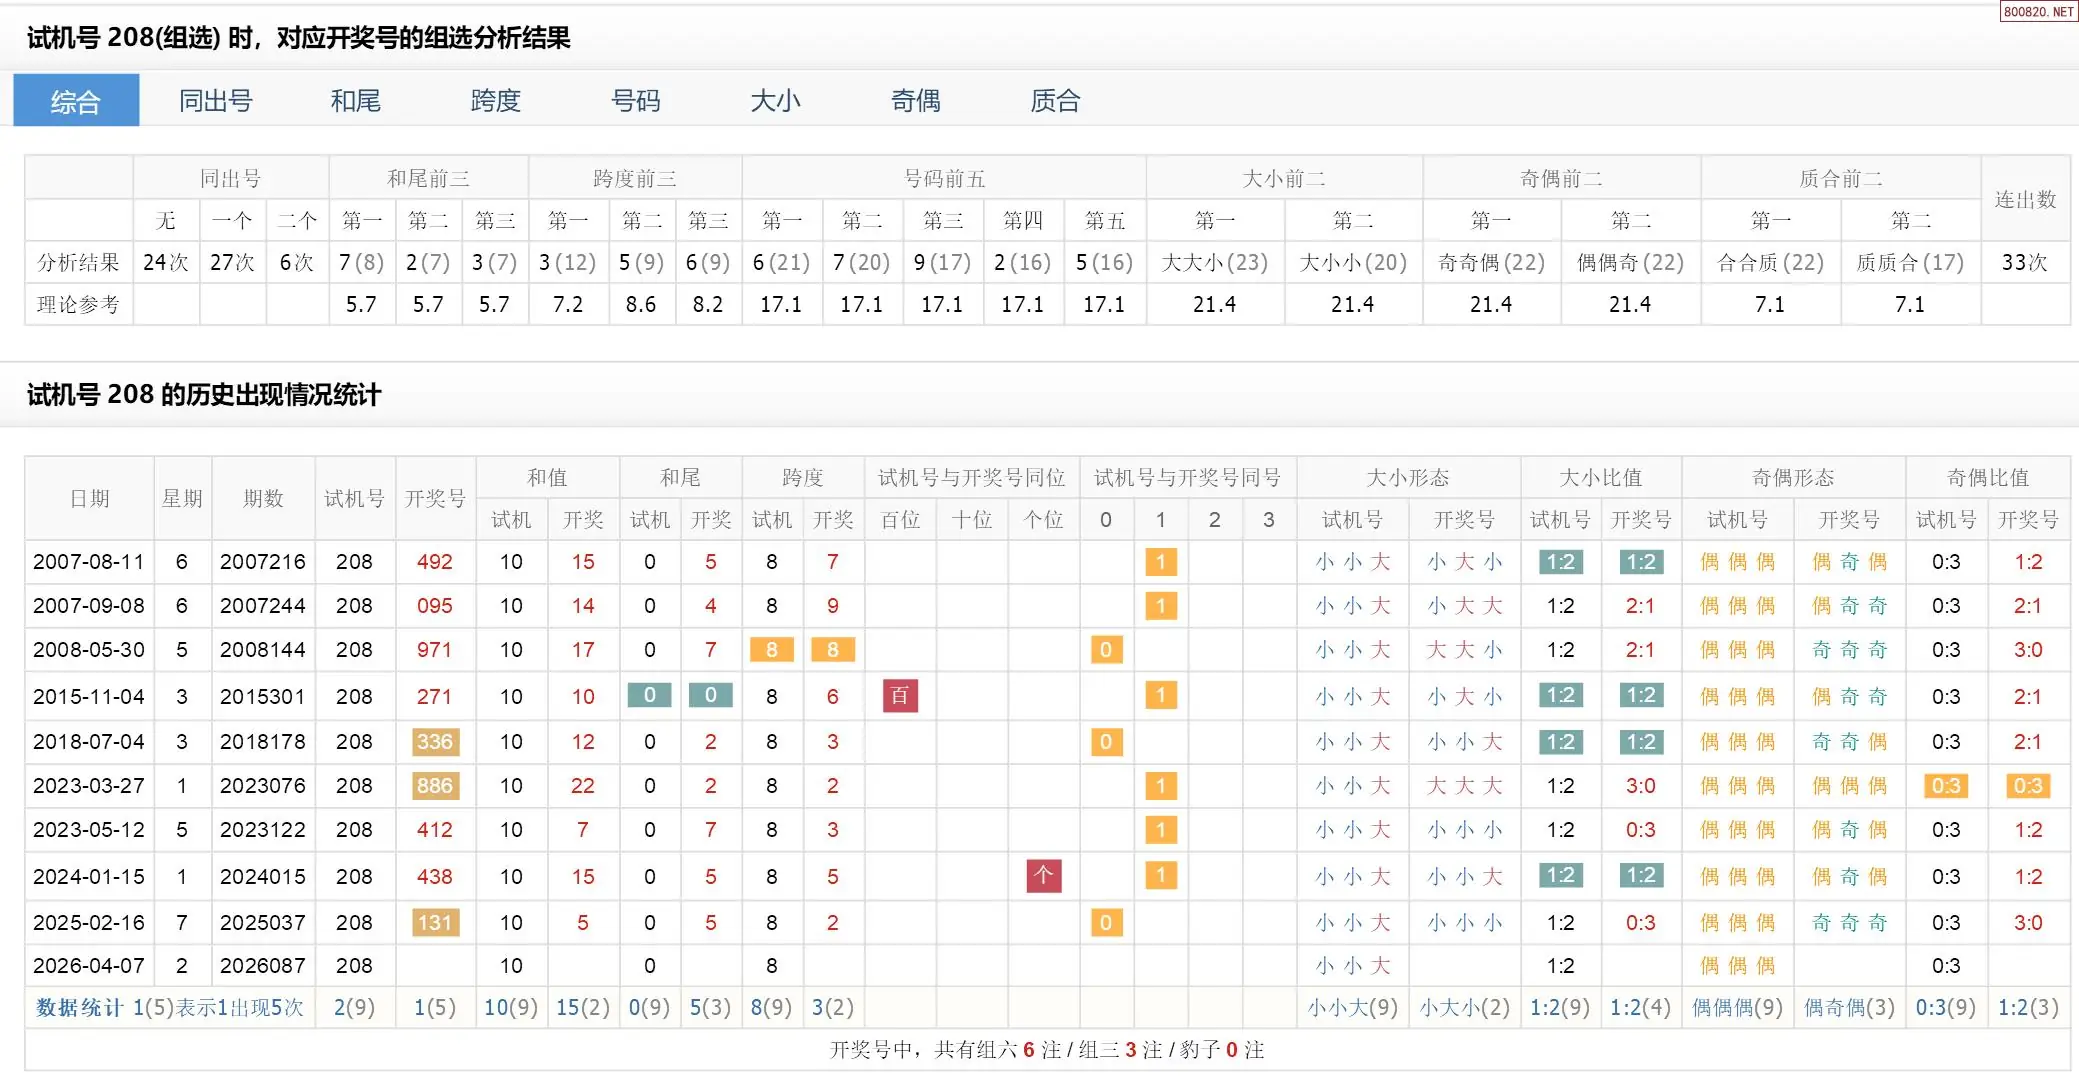
Task: Click highlighted winning number 131
Action: (435, 922)
